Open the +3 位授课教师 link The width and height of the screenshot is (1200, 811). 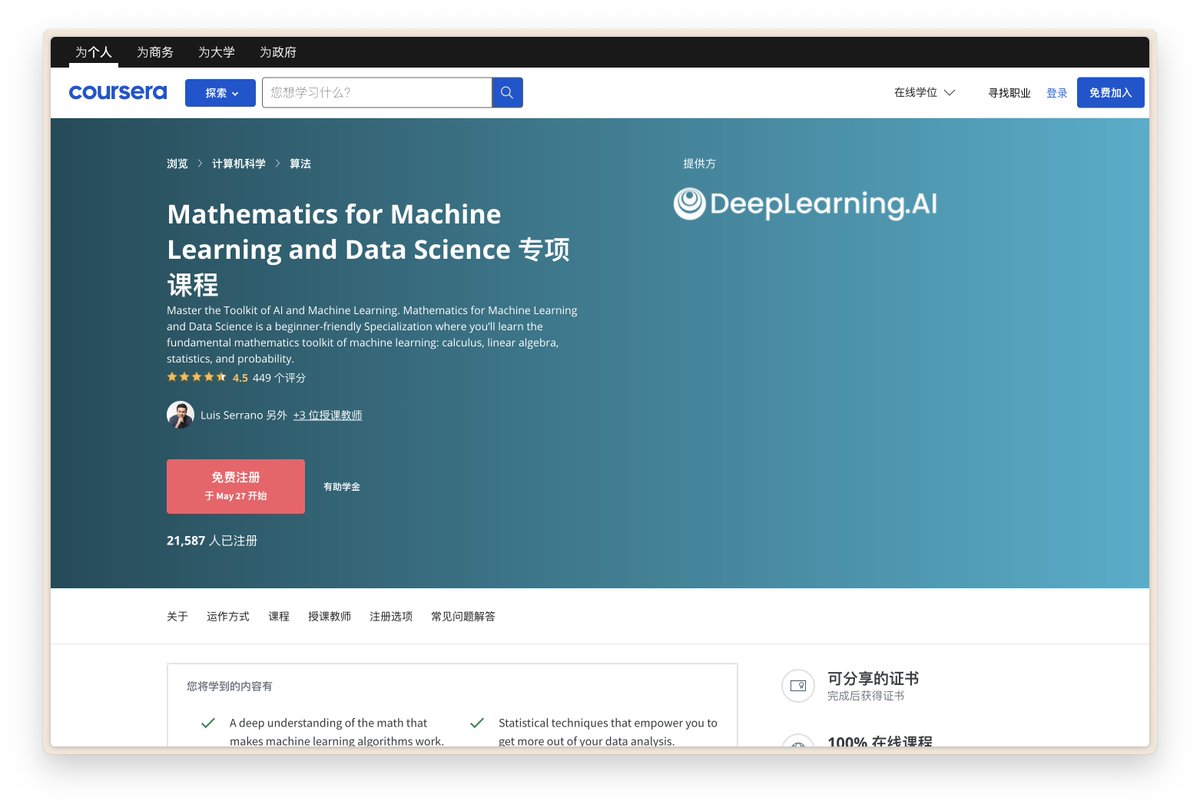(x=328, y=415)
